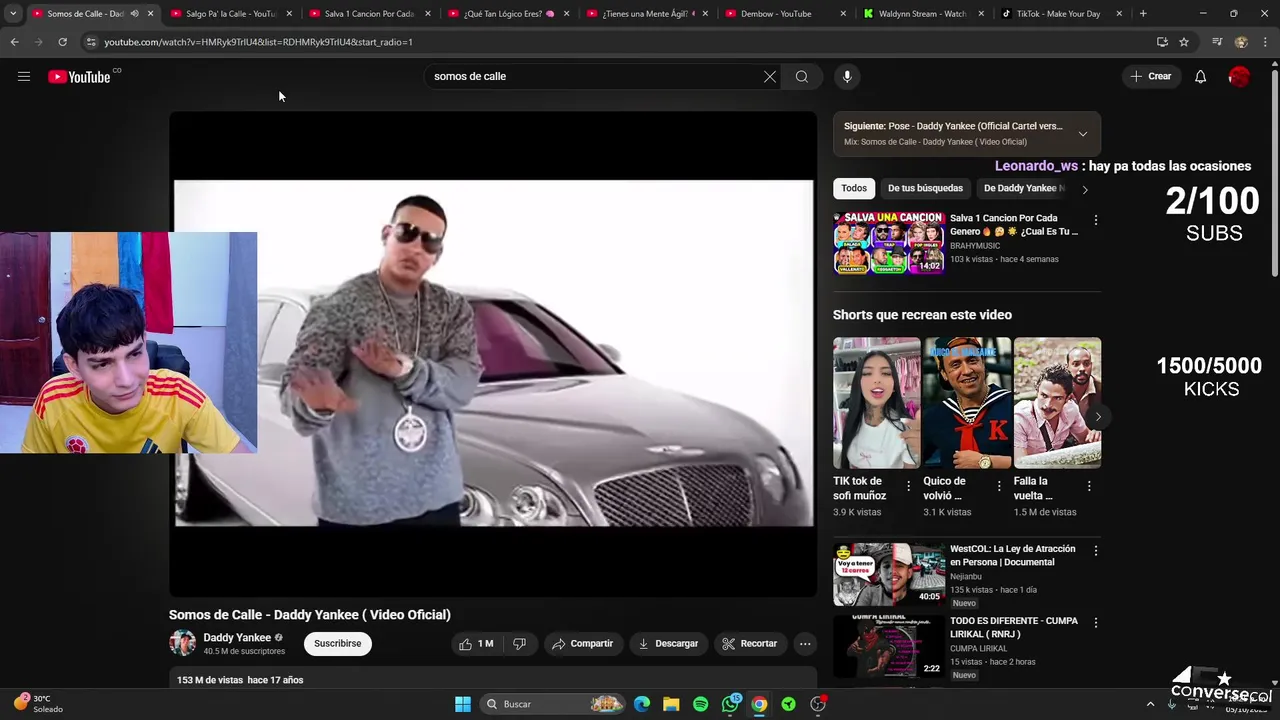Mute the tab audio speaker icon
Viewport: 1280px width, 720px height.
(x=134, y=14)
